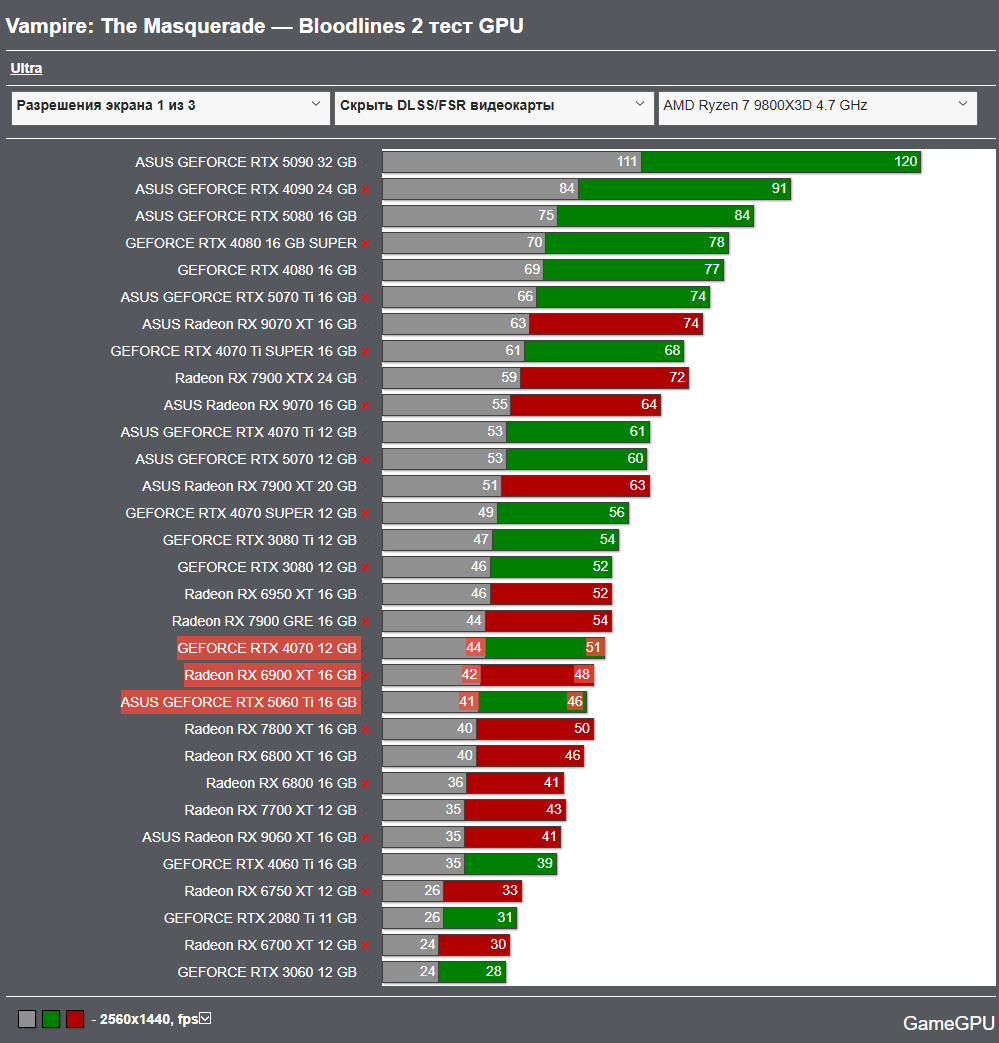The image size is (999, 1043).
Task: Click the x beside GEFORCE RTX 3080 12 GB
Action: (366, 568)
